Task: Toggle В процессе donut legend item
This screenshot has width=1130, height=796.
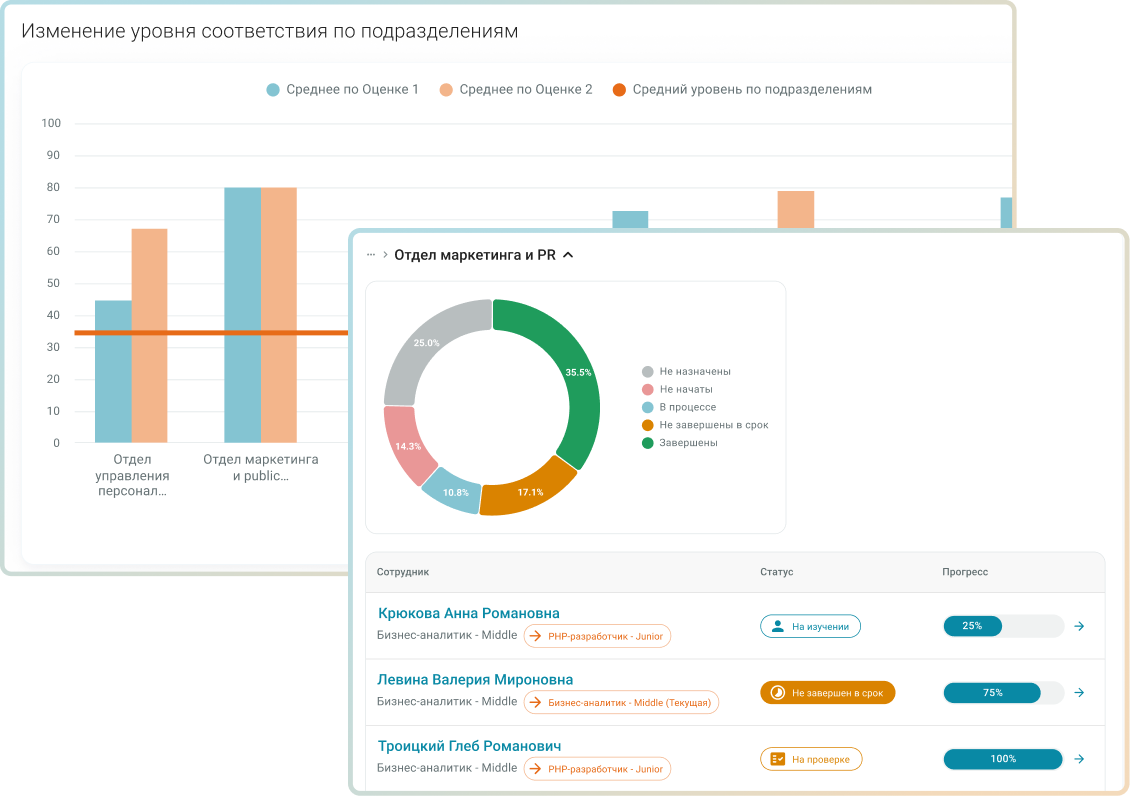Action: pyautogui.click(x=679, y=407)
